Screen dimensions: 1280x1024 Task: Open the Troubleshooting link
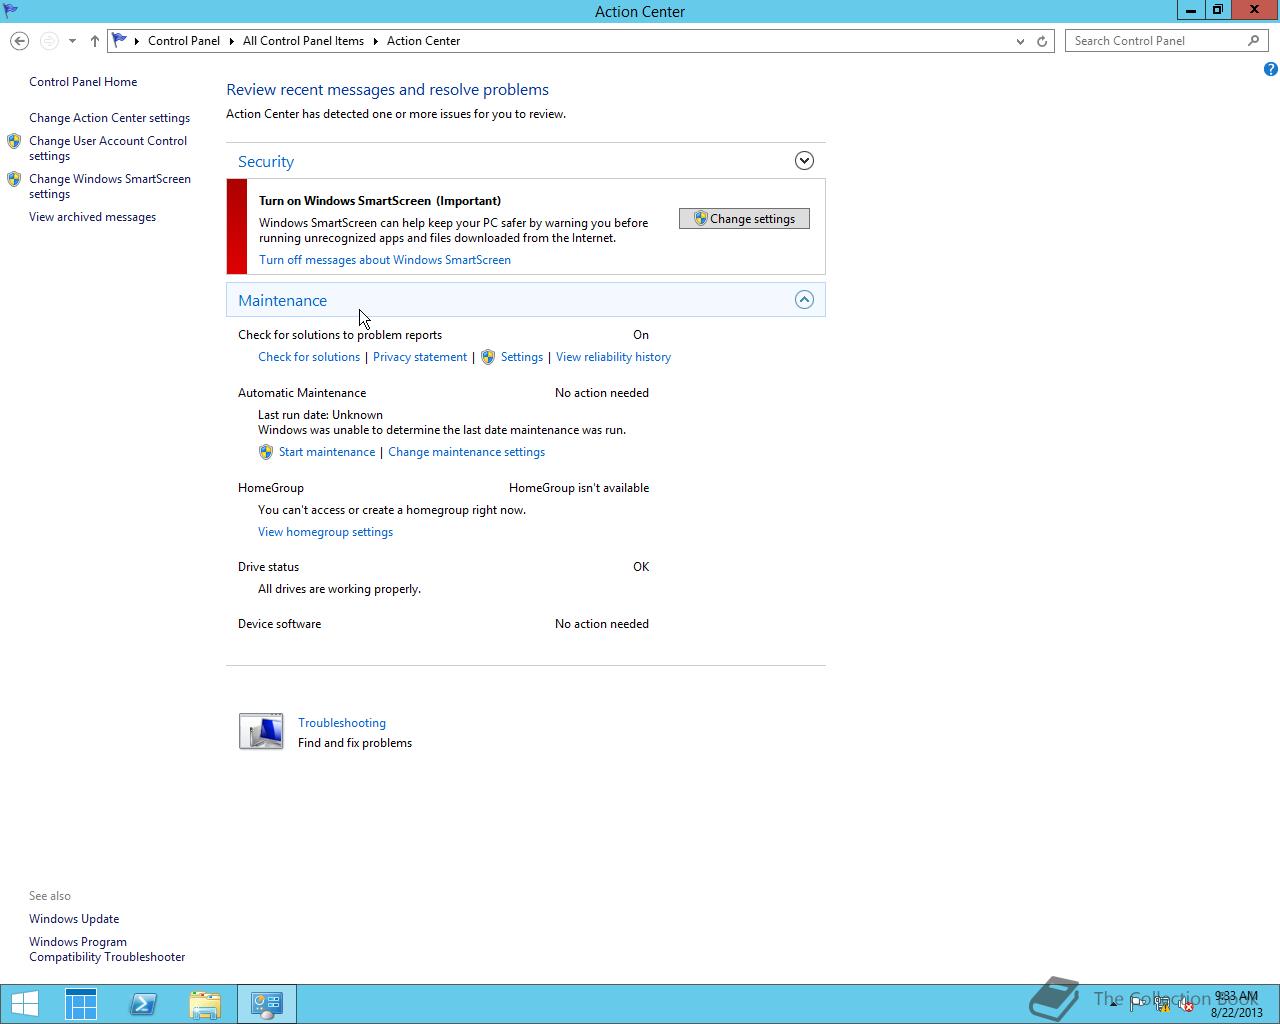click(342, 723)
